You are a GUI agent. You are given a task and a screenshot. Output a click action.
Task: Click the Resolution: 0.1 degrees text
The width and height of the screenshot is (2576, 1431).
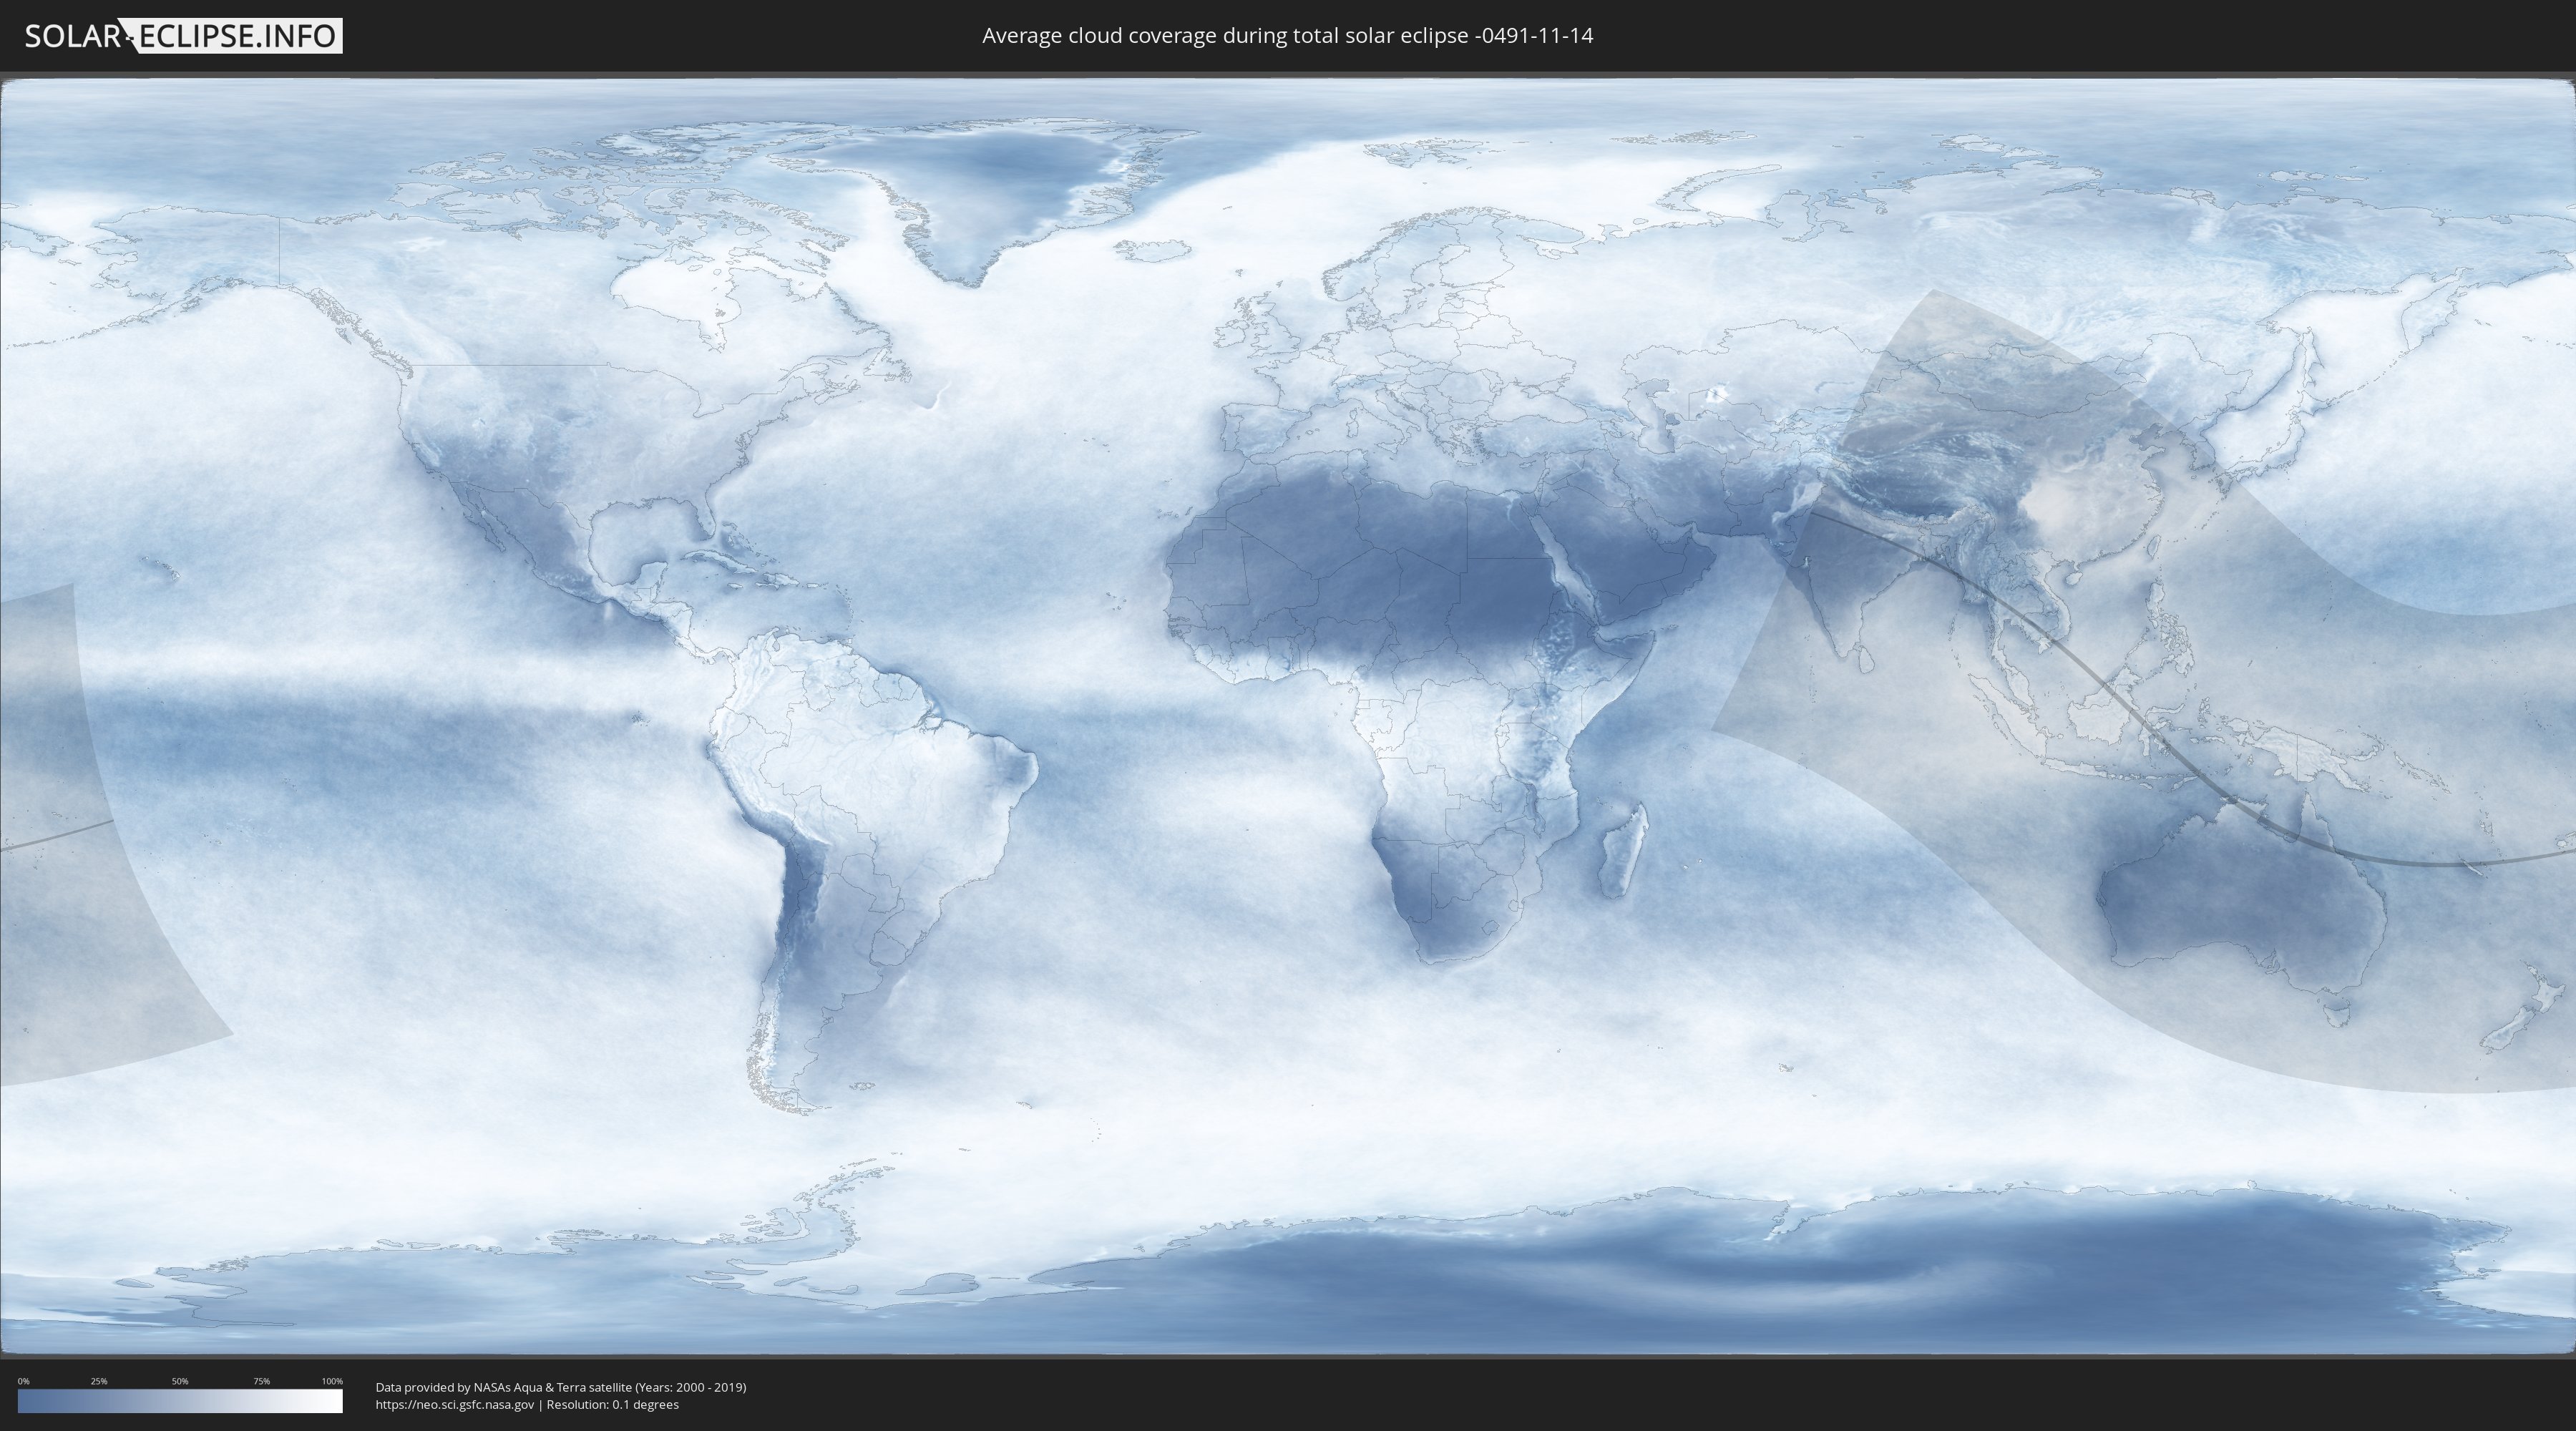tap(612, 1404)
